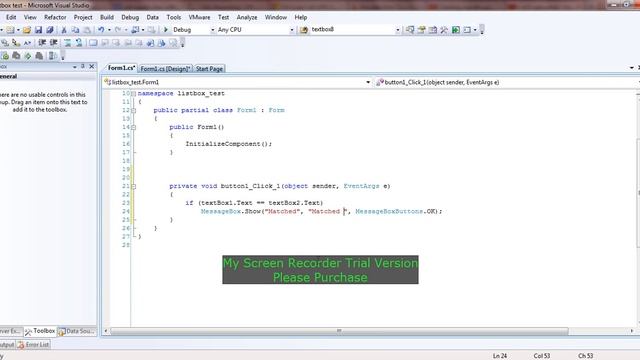Screen dimensions: 640x360
Task: Select the Form1.cs* code tab
Action: coord(121,68)
